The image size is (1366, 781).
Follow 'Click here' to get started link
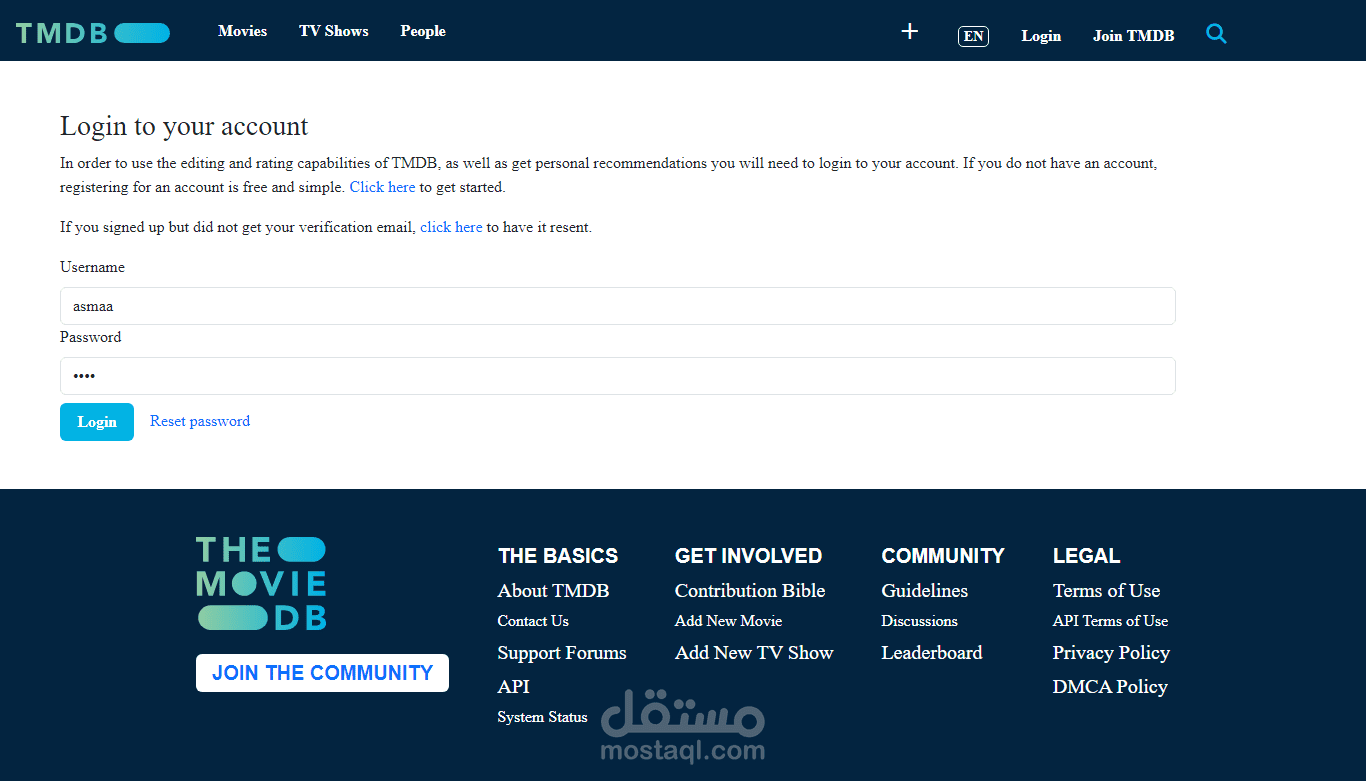tap(382, 187)
